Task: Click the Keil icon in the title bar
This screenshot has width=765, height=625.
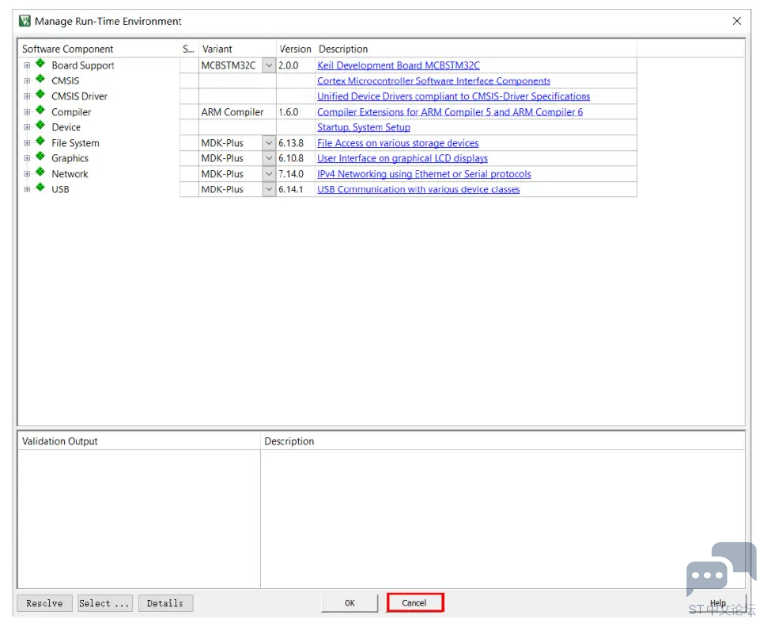Action: [x=24, y=21]
